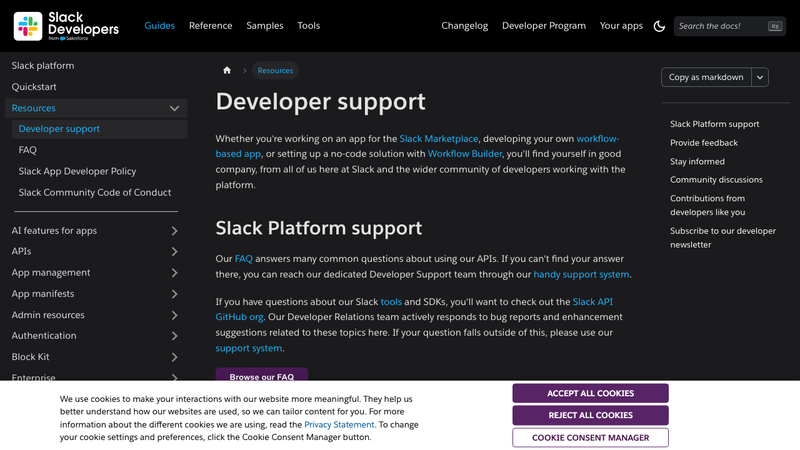Viewport: 800px width, 450px height.
Task: Click Accept All Cookies
Action: pyautogui.click(x=590, y=393)
